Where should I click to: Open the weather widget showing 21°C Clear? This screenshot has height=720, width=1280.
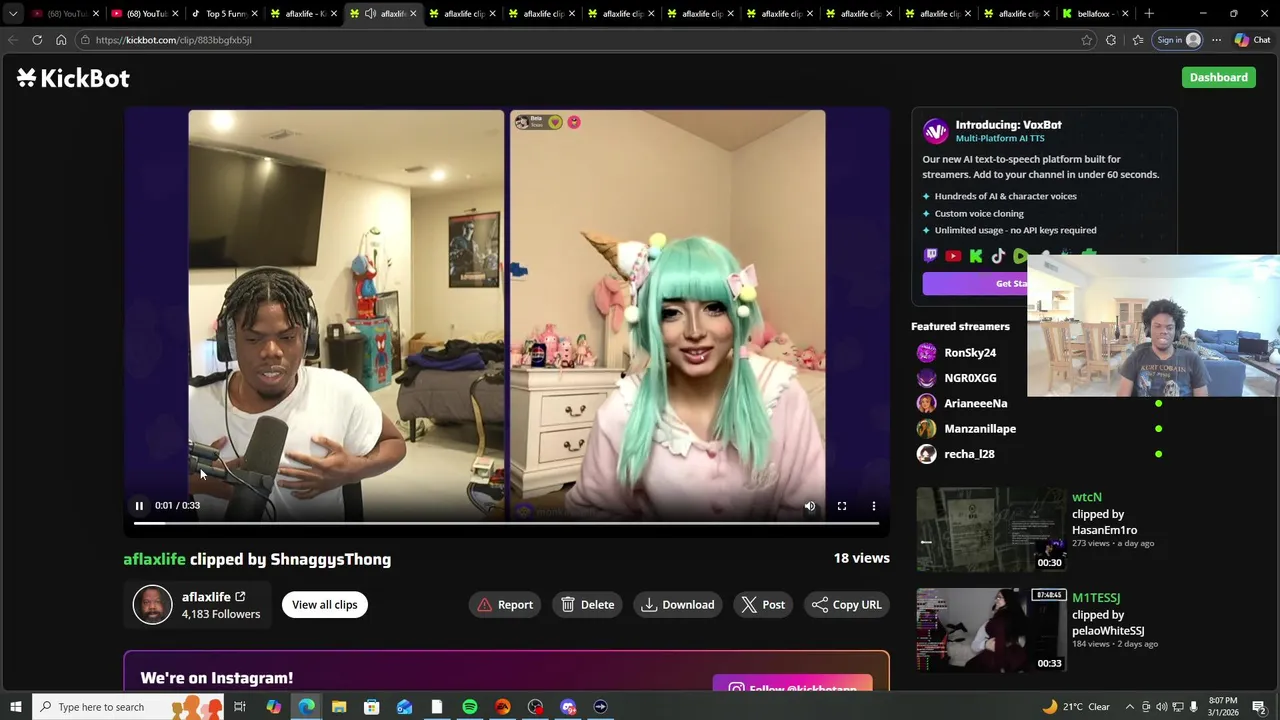click(x=1076, y=707)
